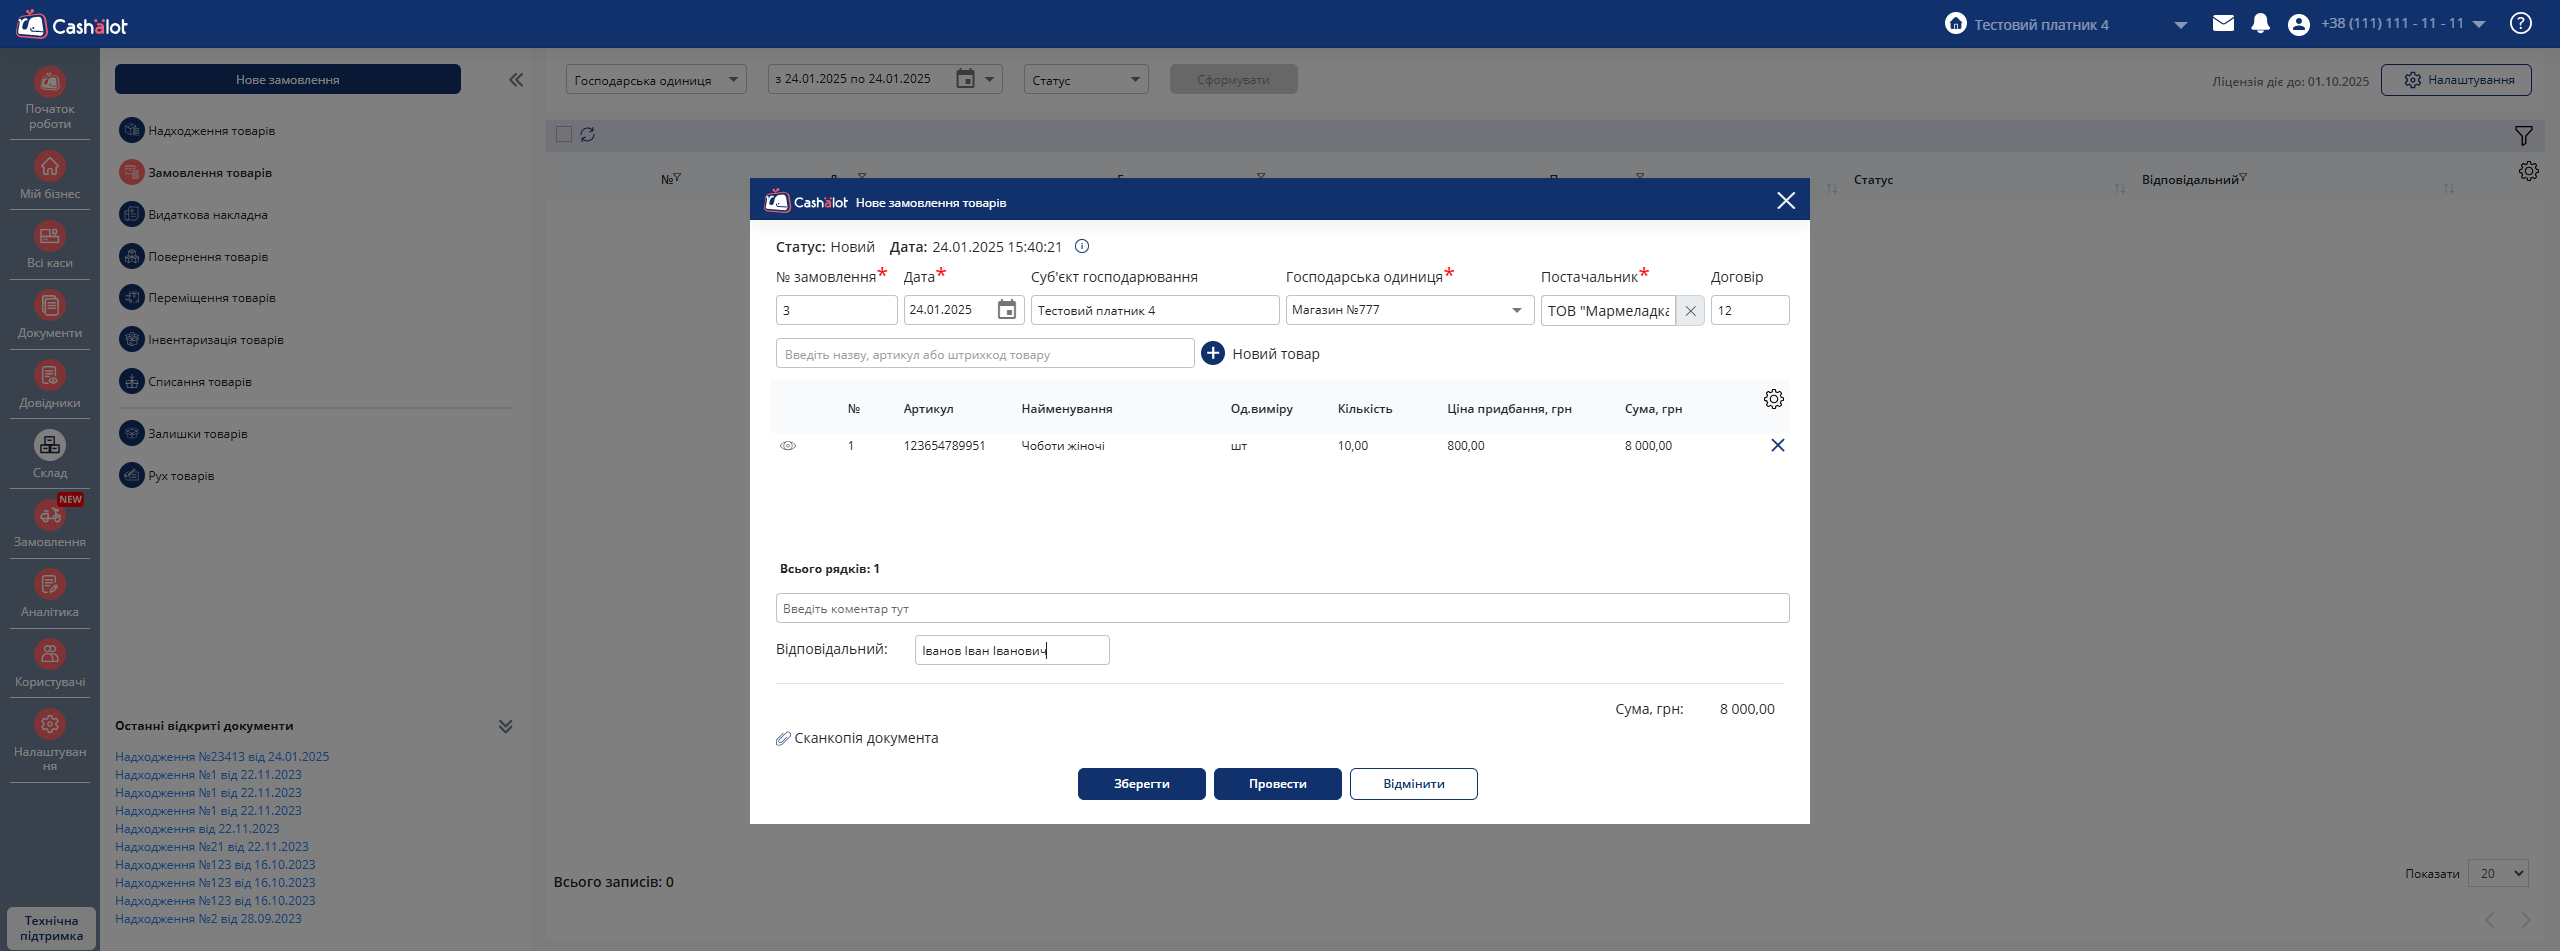The image size is (2560, 951).
Task: Toggle eye icon on Чоботи жіночі row
Action: pyautogui.click(x=788, y=446)
